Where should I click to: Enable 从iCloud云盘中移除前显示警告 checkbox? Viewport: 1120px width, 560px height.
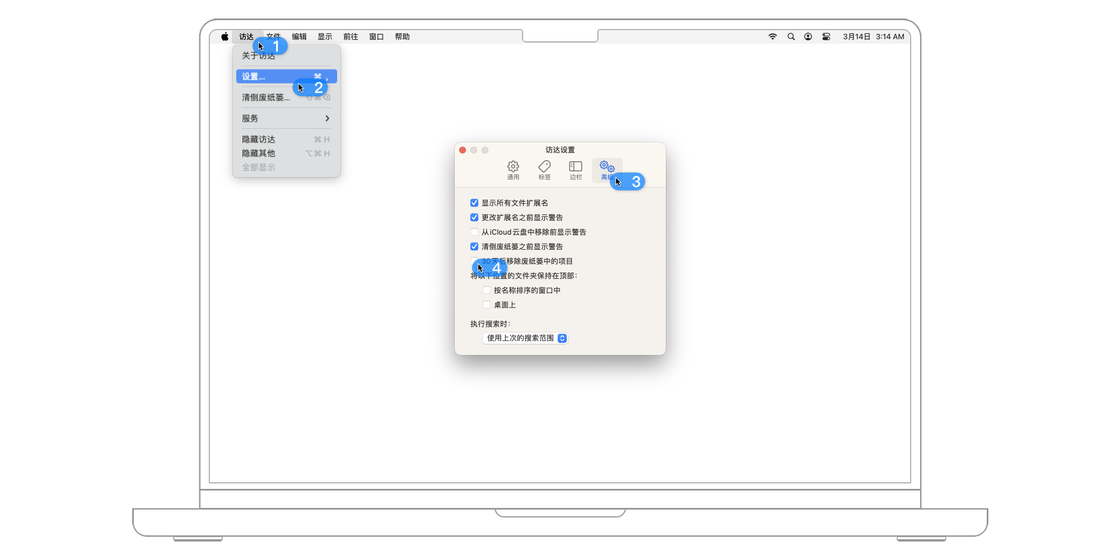coord(474,232)
